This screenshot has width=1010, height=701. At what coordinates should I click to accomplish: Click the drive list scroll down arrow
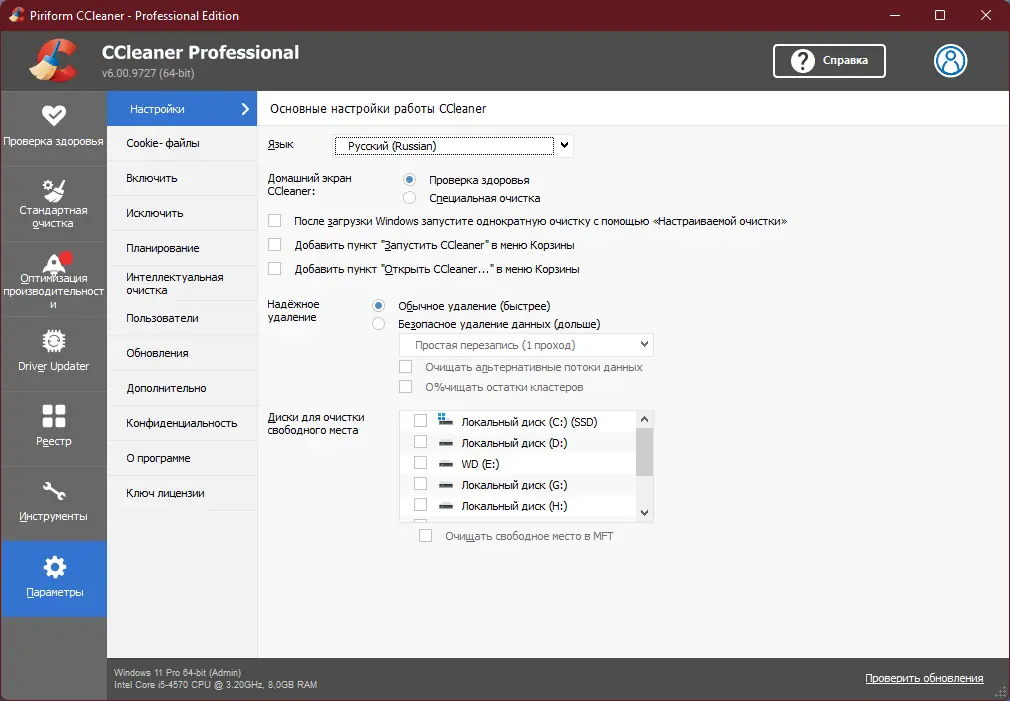(644, 513)
